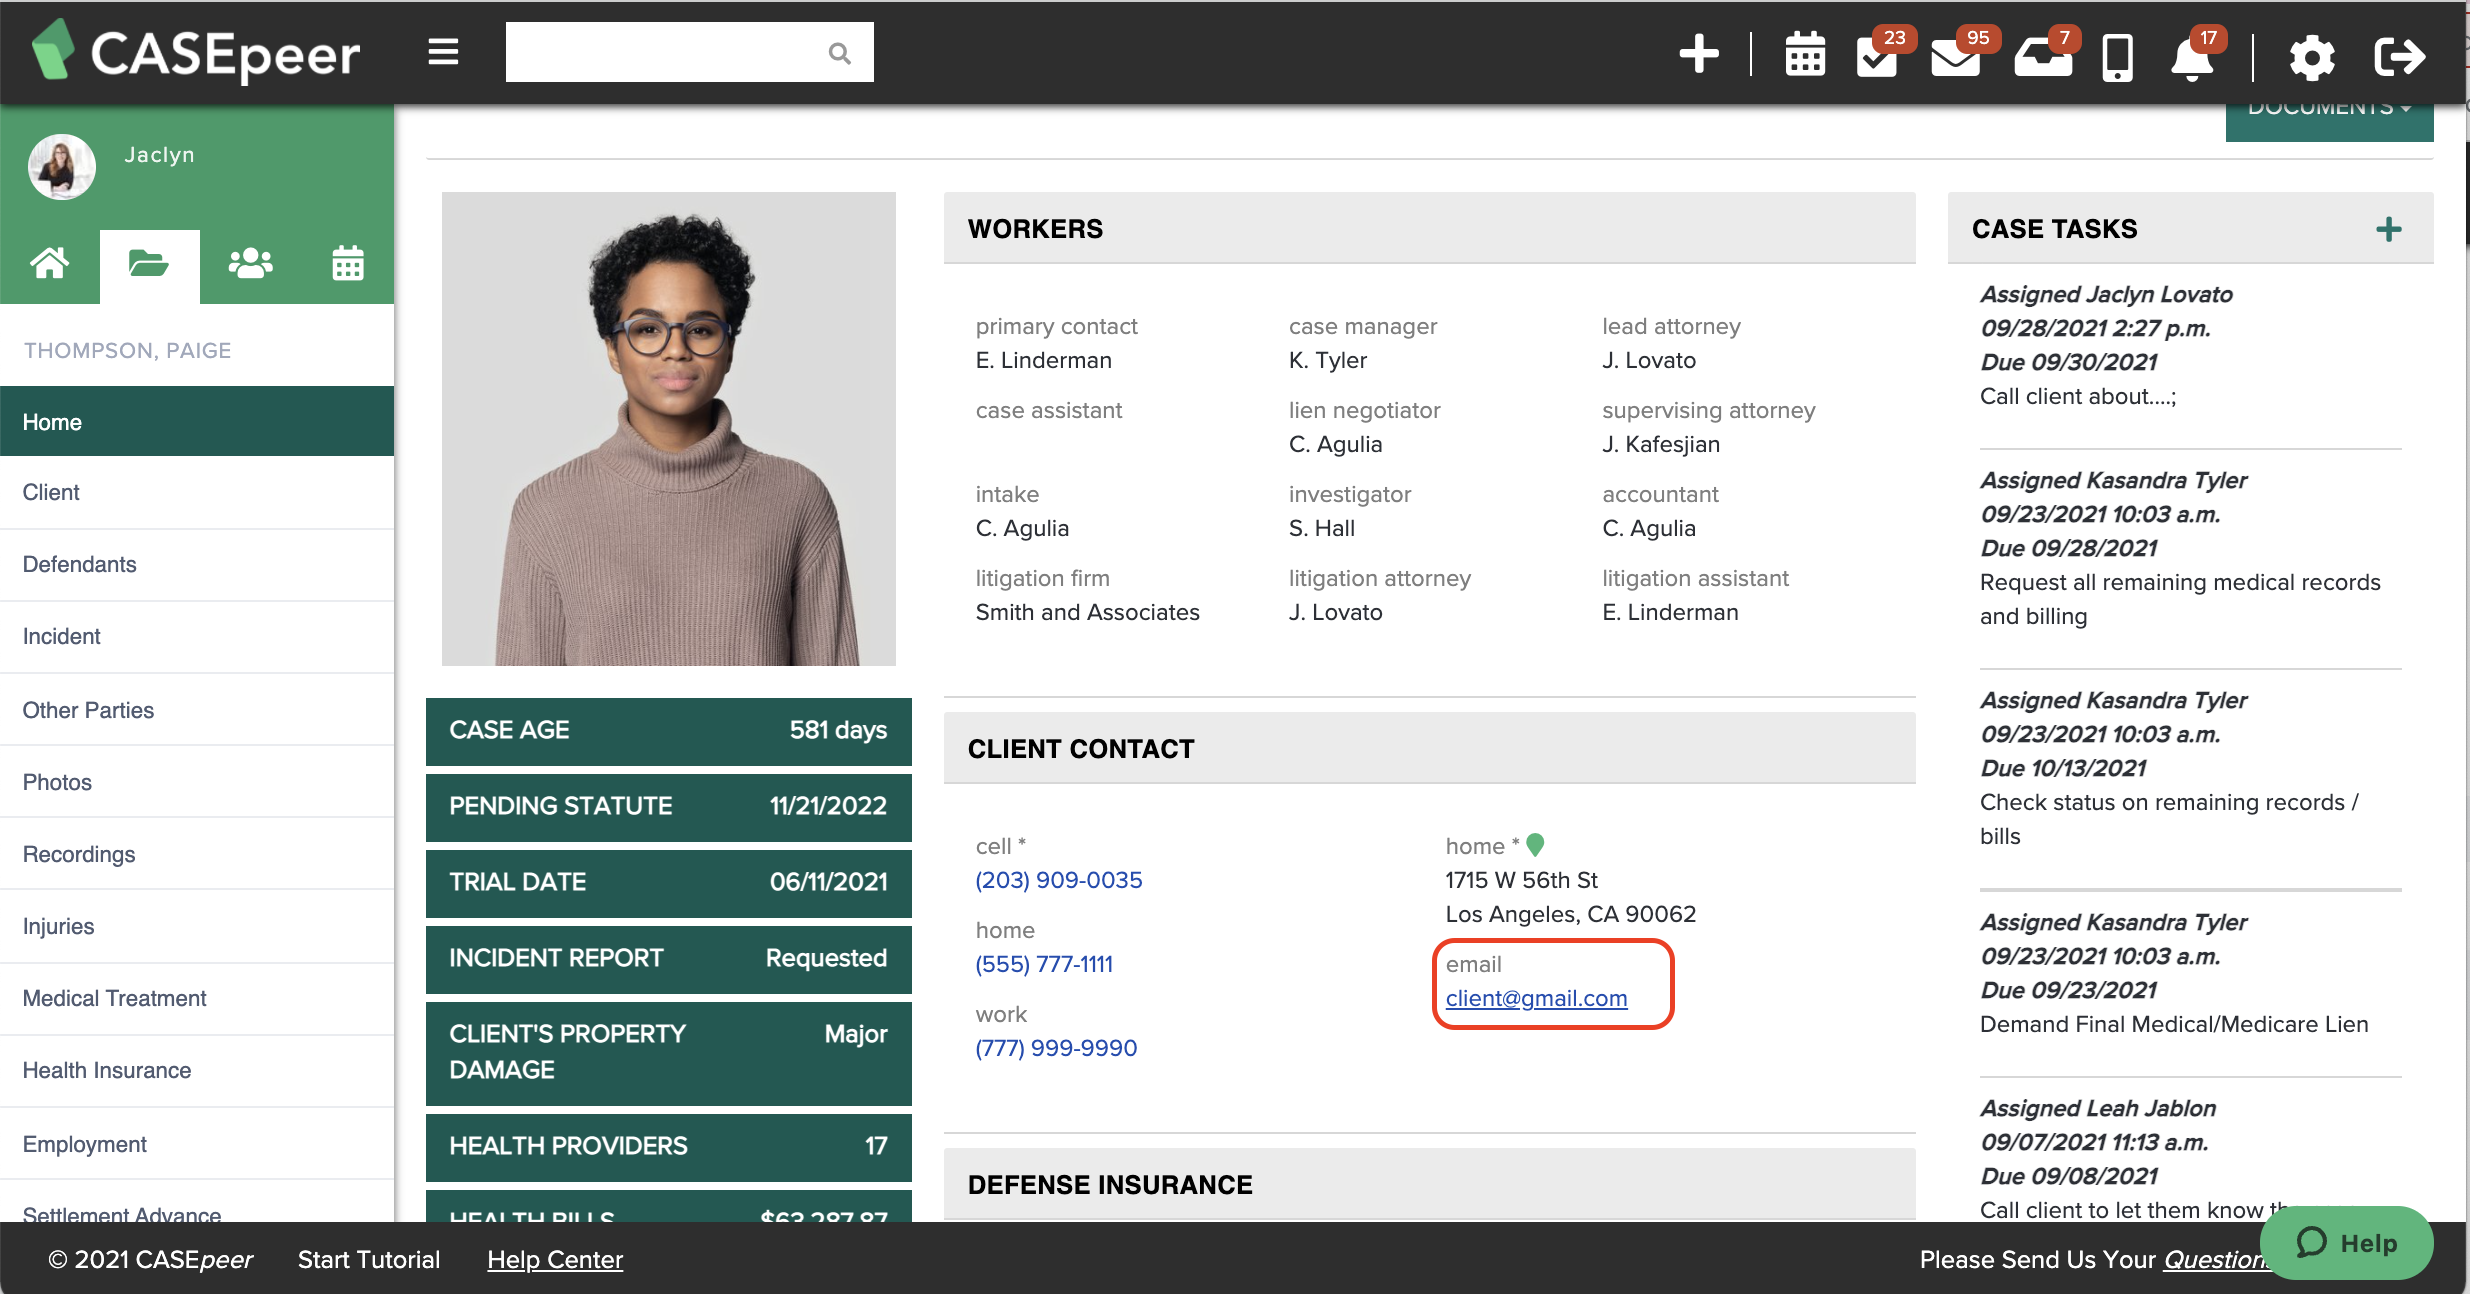Open the Recordings sidebar section
Viewport: 2470px width, 1294px height.
pos(197,854)
